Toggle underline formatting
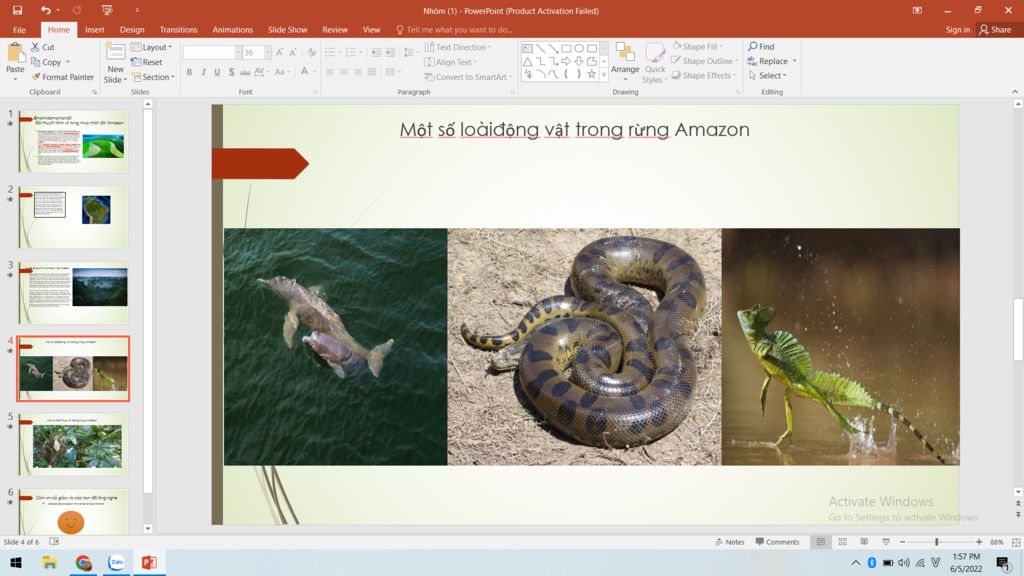Screen dimensions: 1024x576 pyautogui.click(x=217, y=72)
